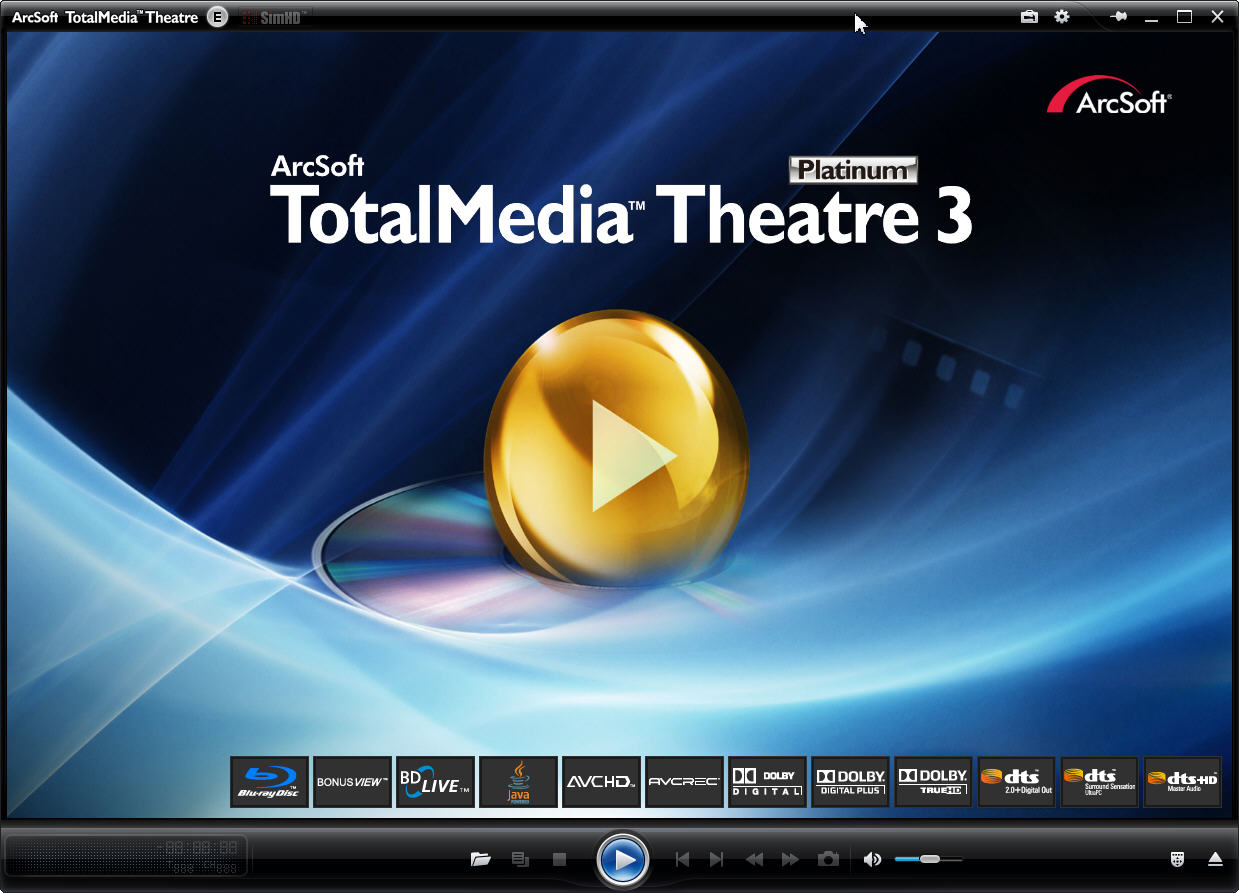
Task: Skip to previous chapter
Action: 682,859
